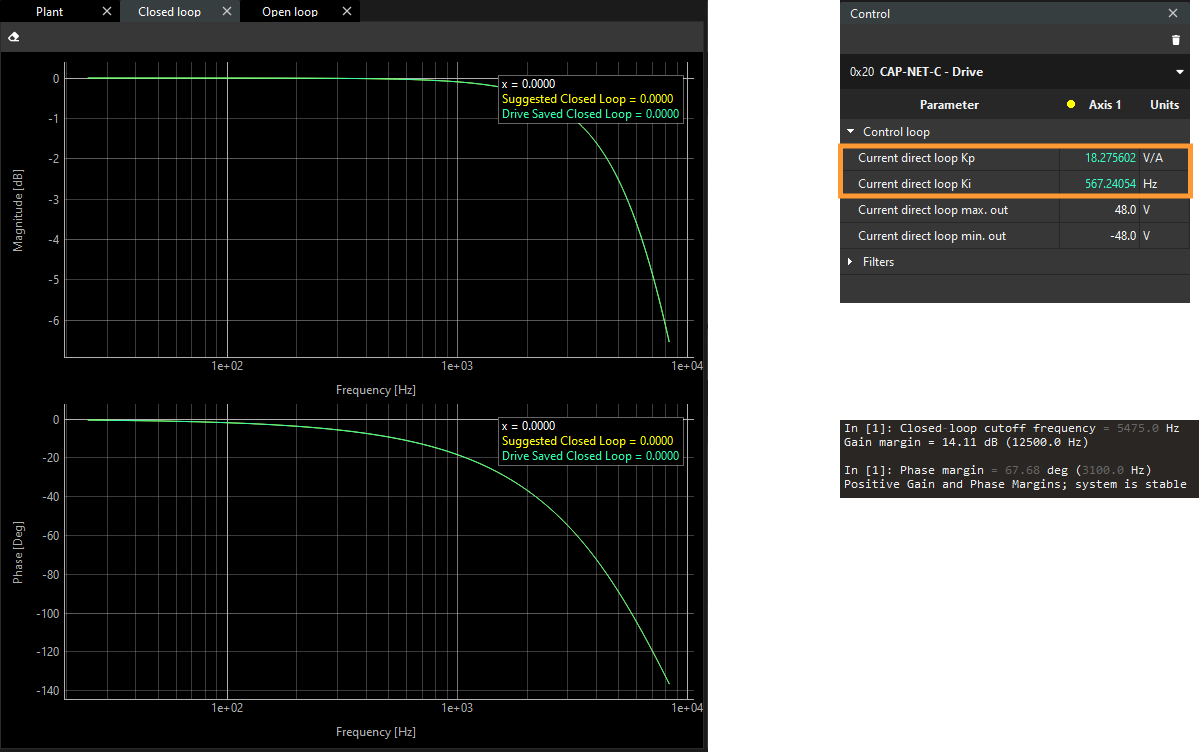This screenshot has width=1200, height=753.
Task: Collapse the Control loop section
Action: click(851, 131)
